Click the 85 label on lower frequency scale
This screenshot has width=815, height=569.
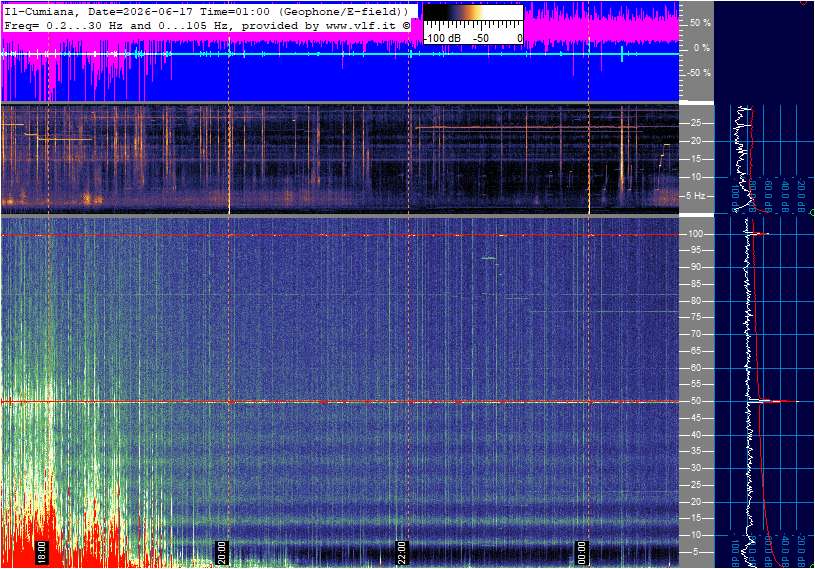(695, 284)
